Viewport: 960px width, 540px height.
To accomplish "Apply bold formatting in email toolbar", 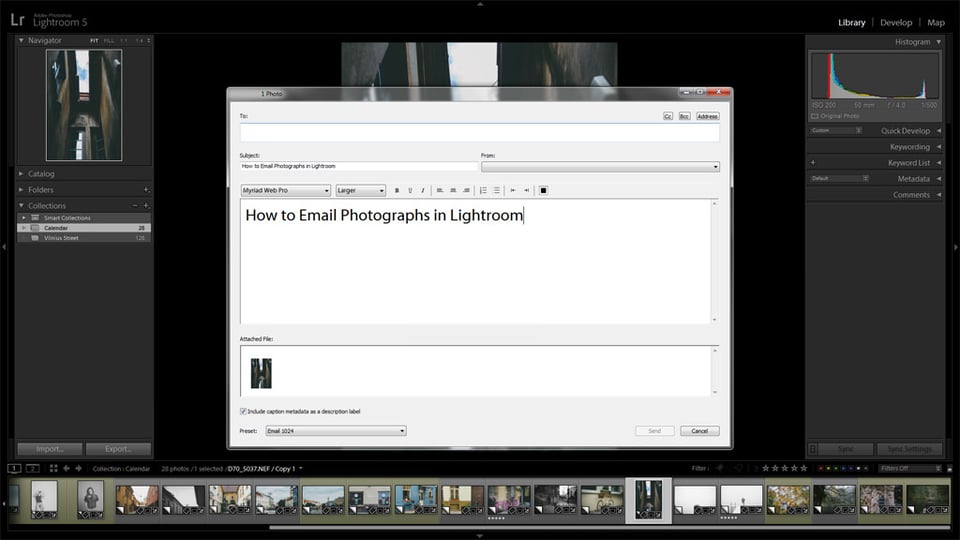I will click(x=397, y=190).
